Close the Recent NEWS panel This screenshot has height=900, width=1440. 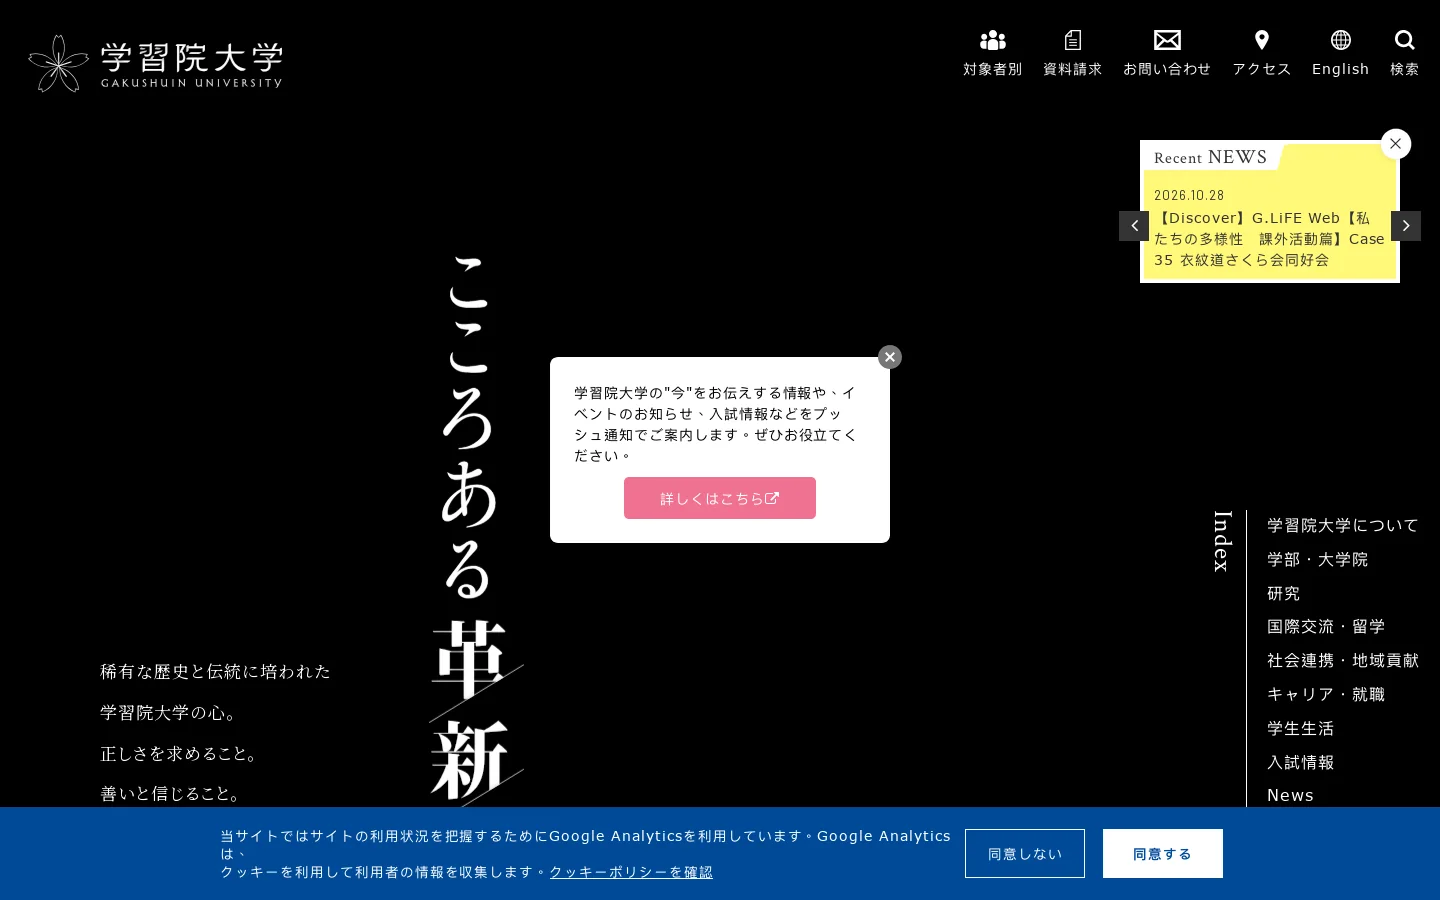click(1396, 144)
